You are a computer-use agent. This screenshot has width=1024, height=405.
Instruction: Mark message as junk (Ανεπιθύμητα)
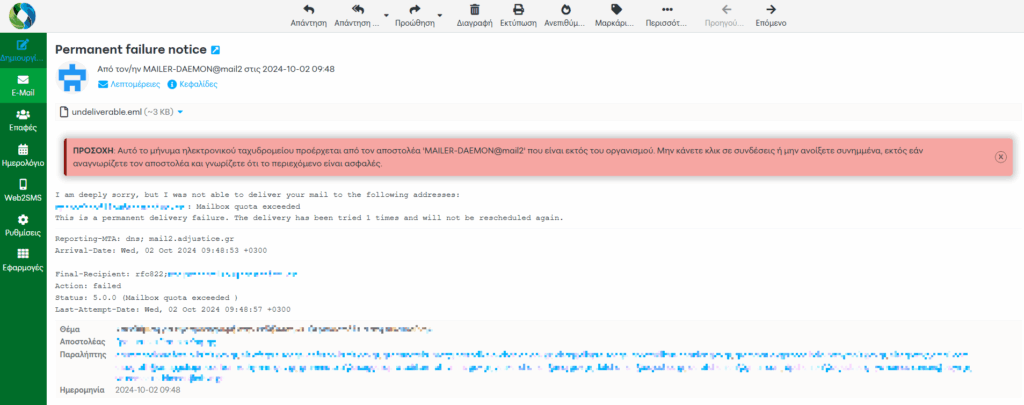(x=565, y=14)
